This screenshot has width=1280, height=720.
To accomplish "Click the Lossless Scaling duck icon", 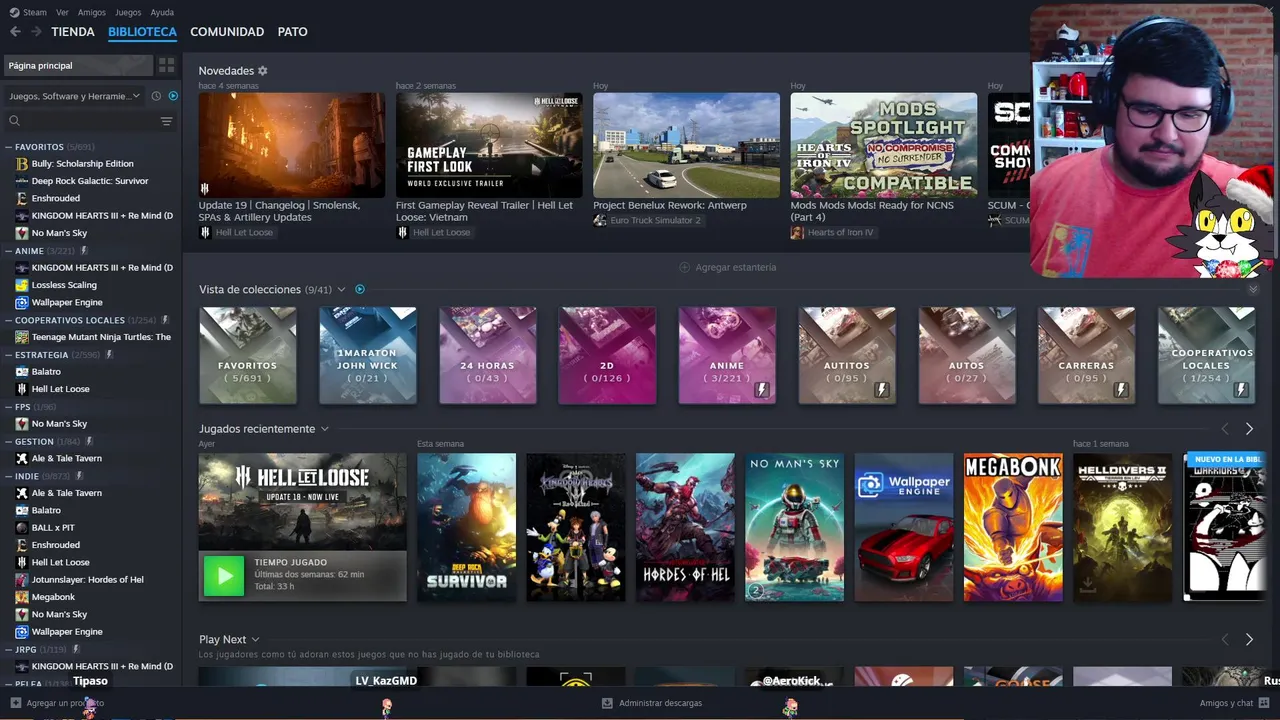I will [22, 285].
